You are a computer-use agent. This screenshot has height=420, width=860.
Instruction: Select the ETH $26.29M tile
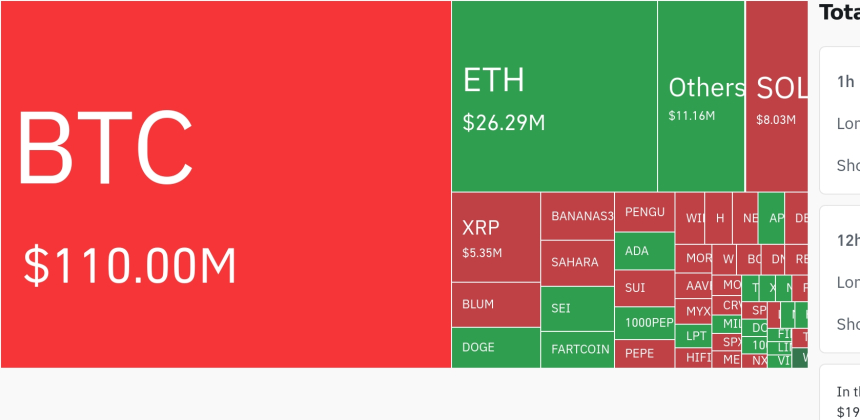click(554, 96)
